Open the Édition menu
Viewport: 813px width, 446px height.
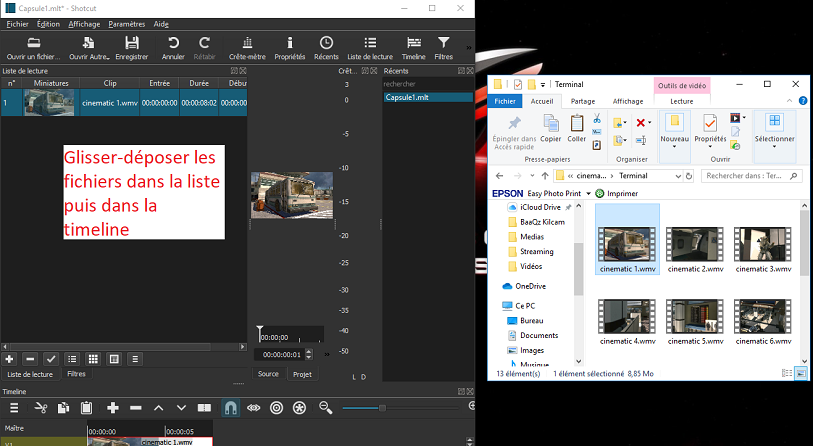click(48, 24)
